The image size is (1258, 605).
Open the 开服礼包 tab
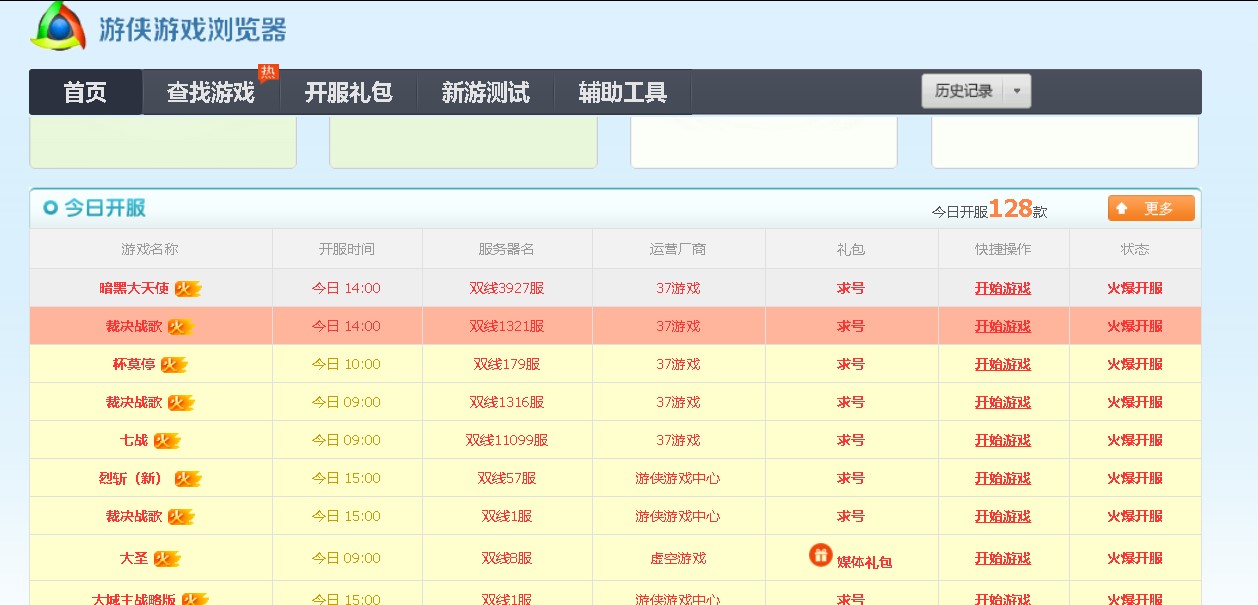(x=348, y=93)
